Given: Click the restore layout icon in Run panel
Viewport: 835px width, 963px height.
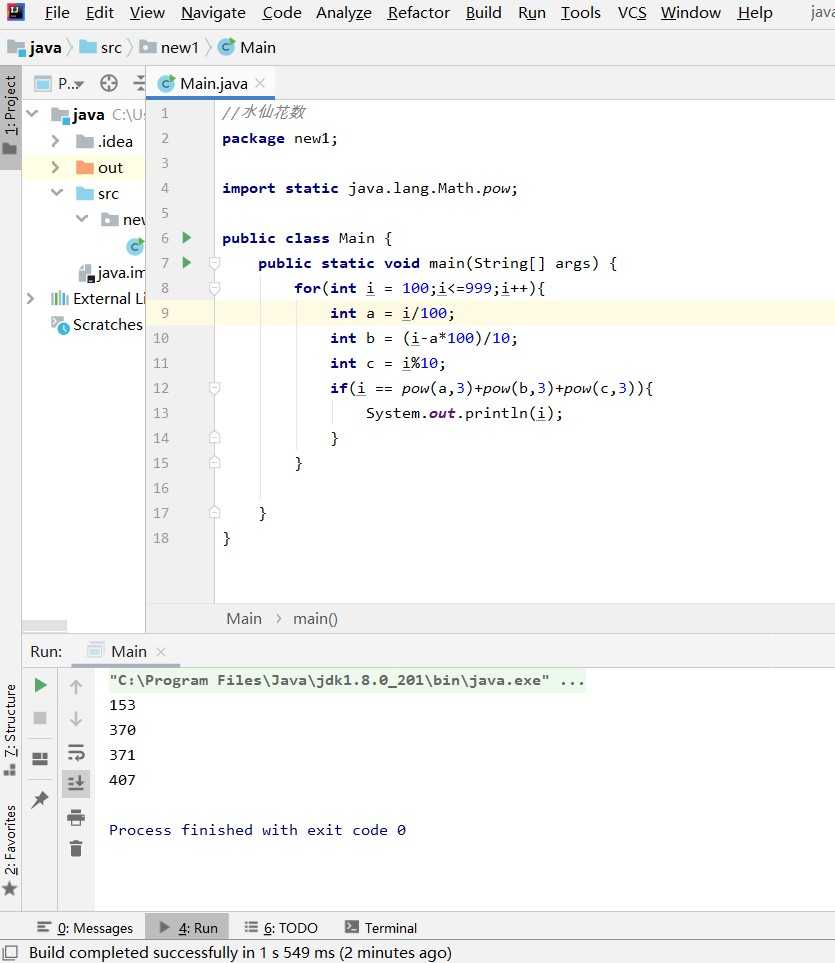Looking at the screenshot, I should click(x=41, y=759).
